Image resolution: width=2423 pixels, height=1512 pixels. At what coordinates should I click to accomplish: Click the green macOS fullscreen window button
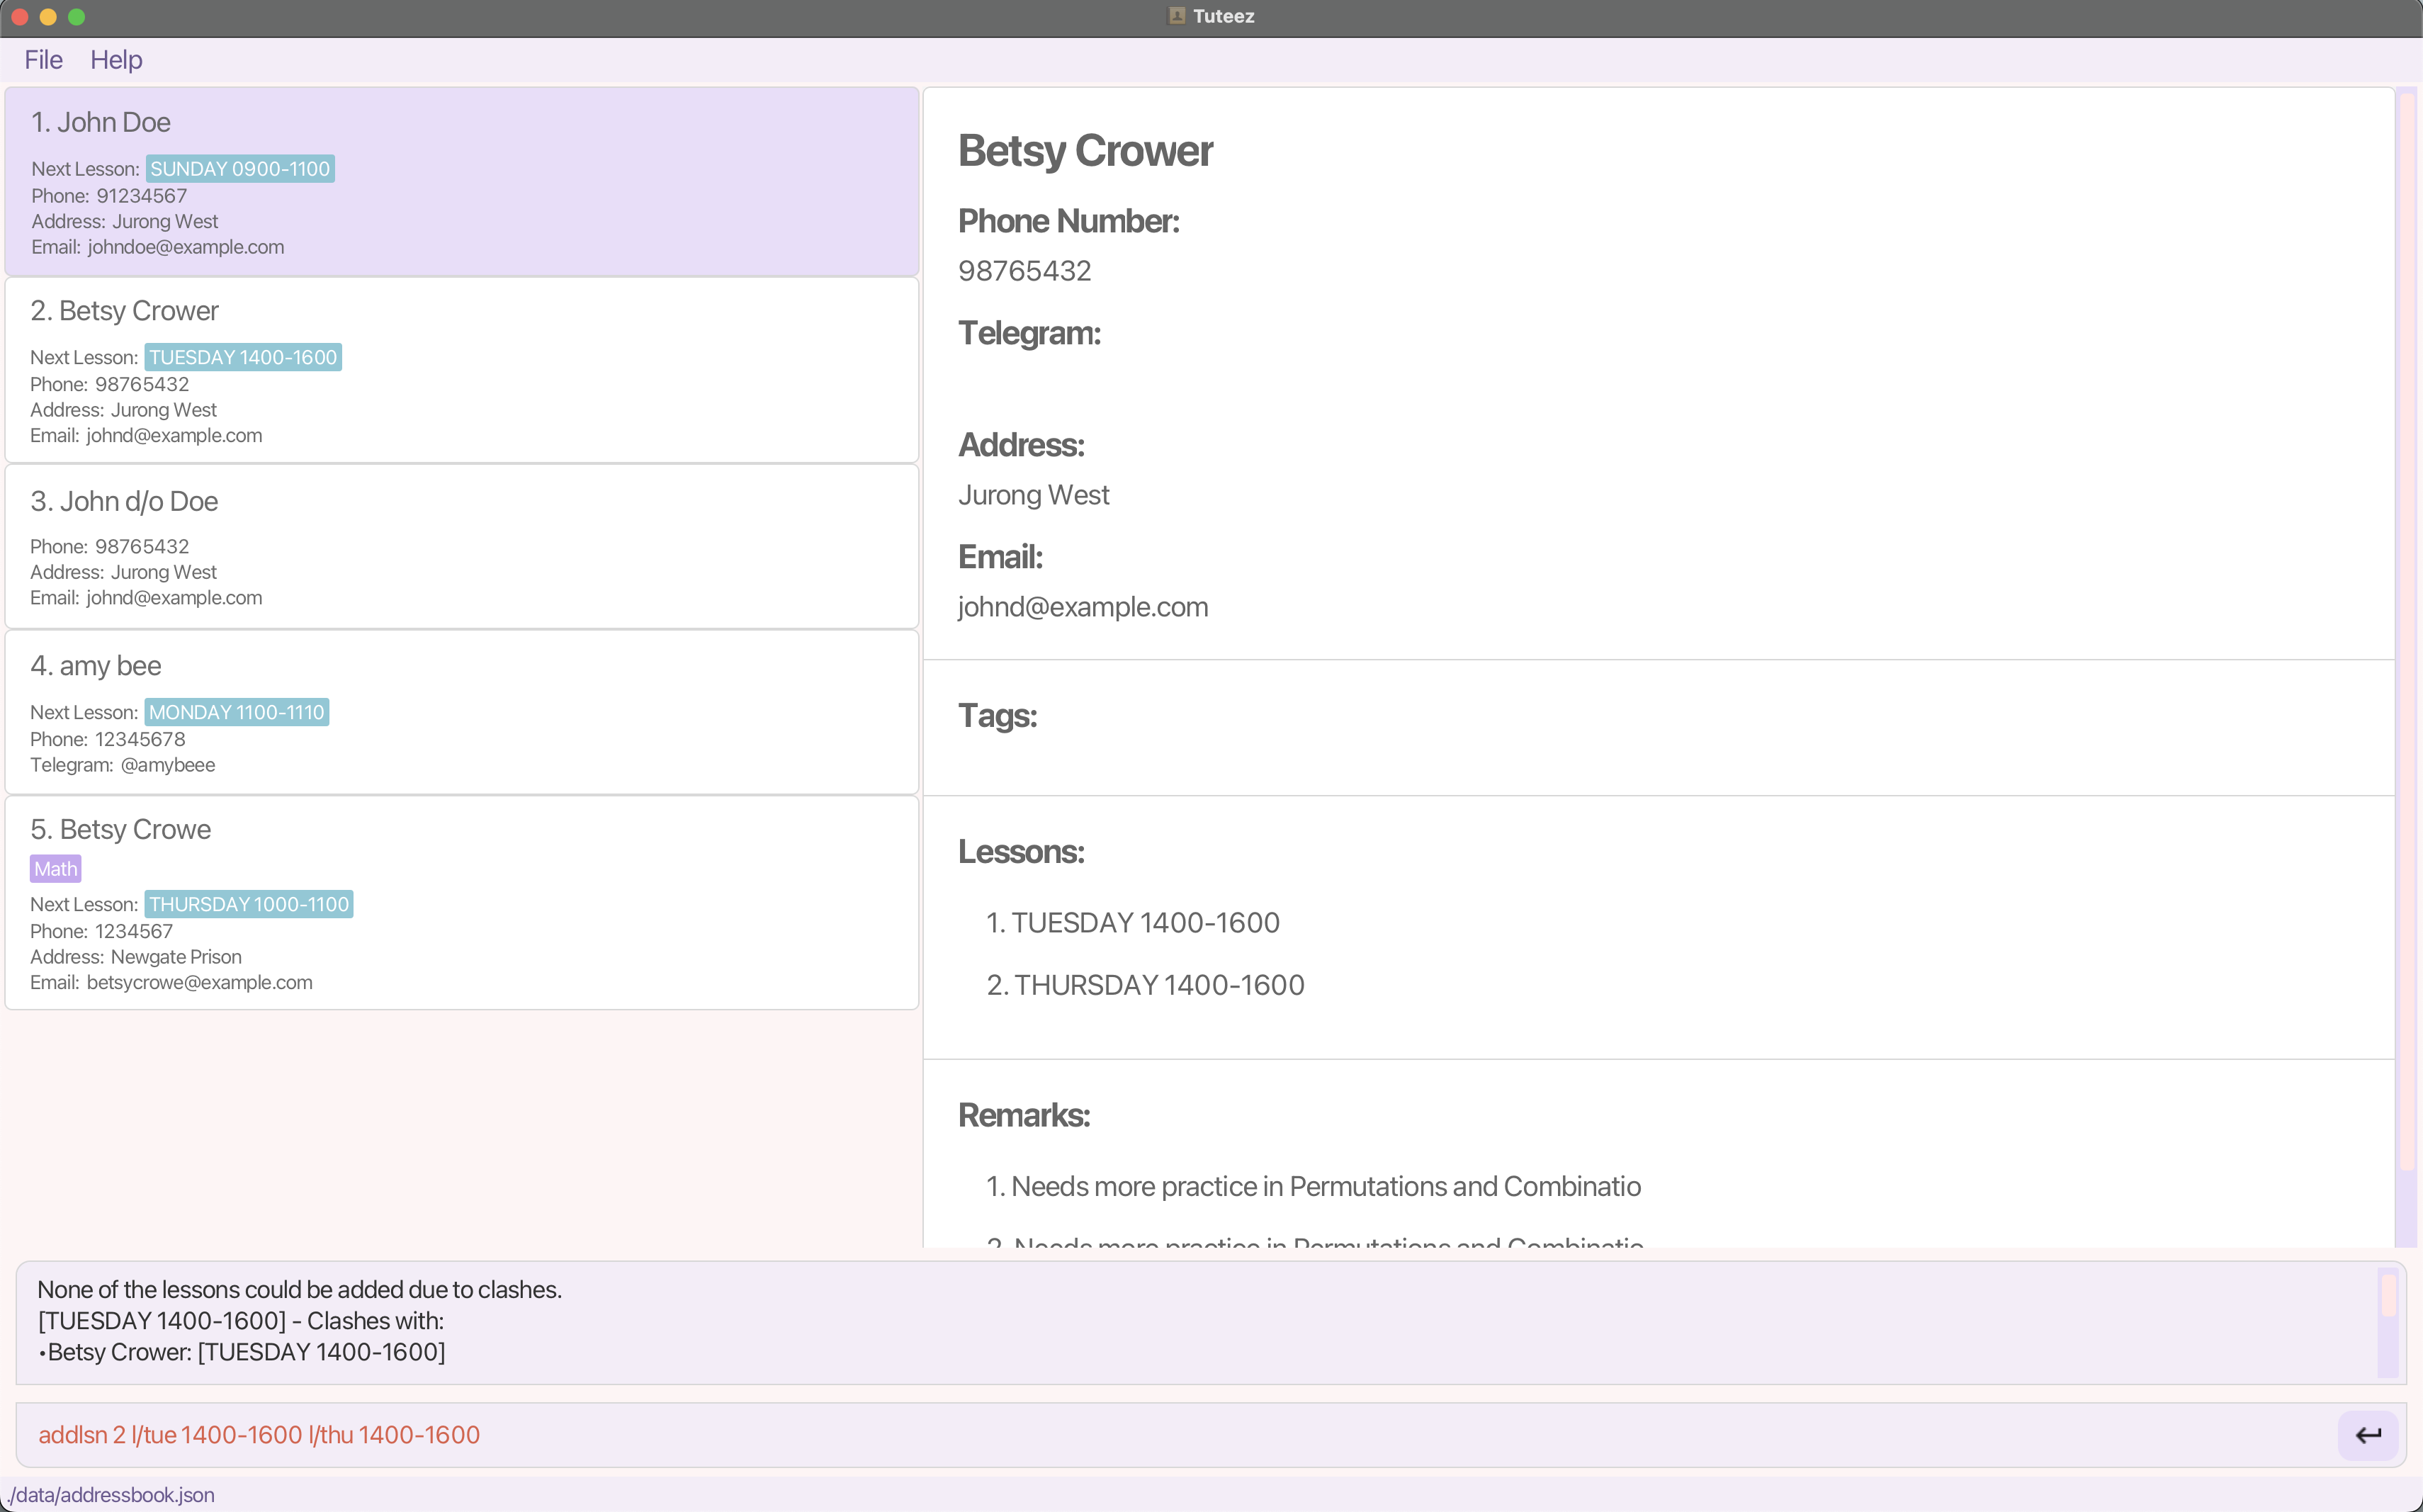(x=76, y=17)
